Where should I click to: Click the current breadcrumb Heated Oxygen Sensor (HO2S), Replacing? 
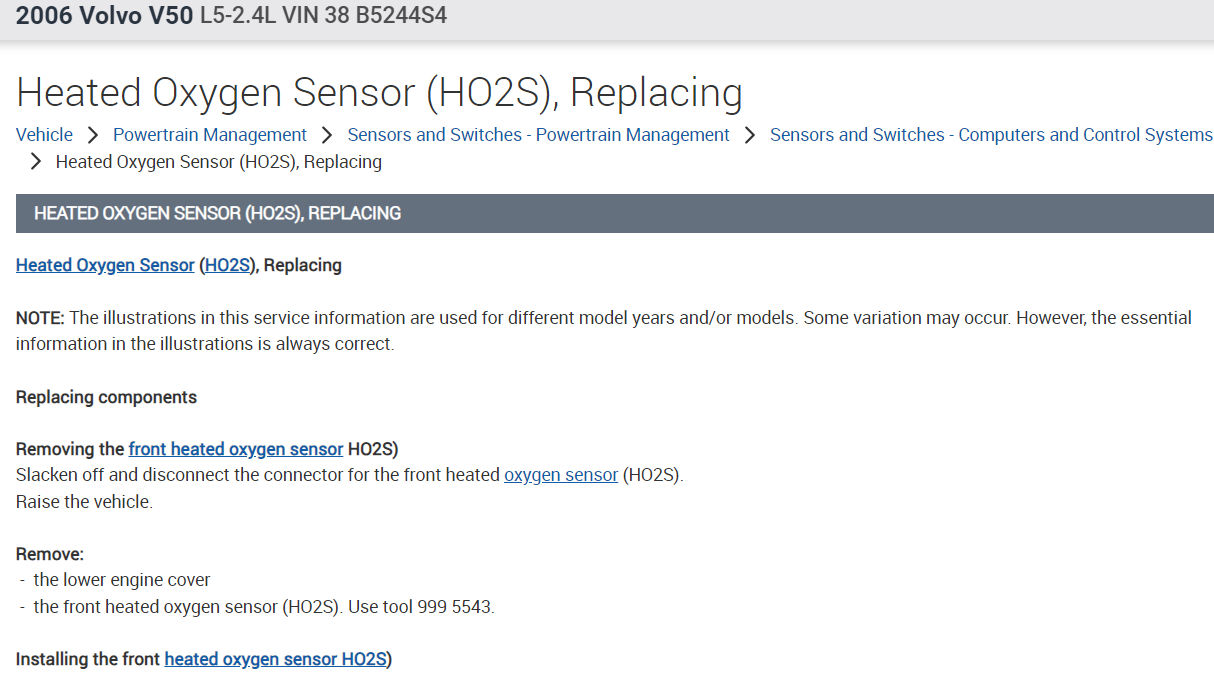tap(219, 162)
